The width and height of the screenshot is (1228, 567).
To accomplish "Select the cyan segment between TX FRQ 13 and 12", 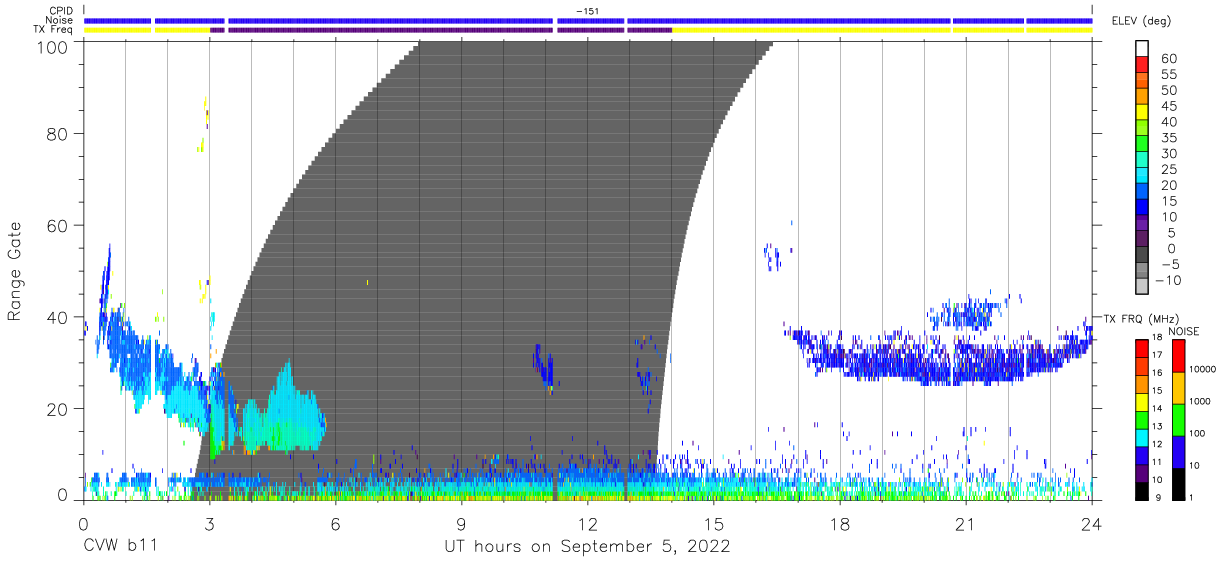I will (1142, 438).
